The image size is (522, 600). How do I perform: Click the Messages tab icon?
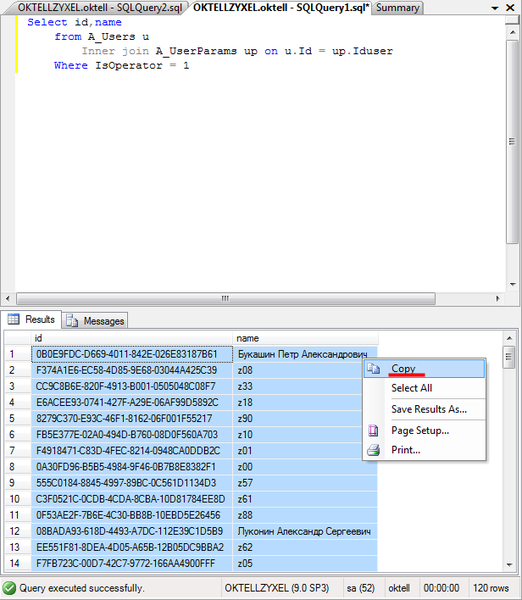click(x=72, y=320)
